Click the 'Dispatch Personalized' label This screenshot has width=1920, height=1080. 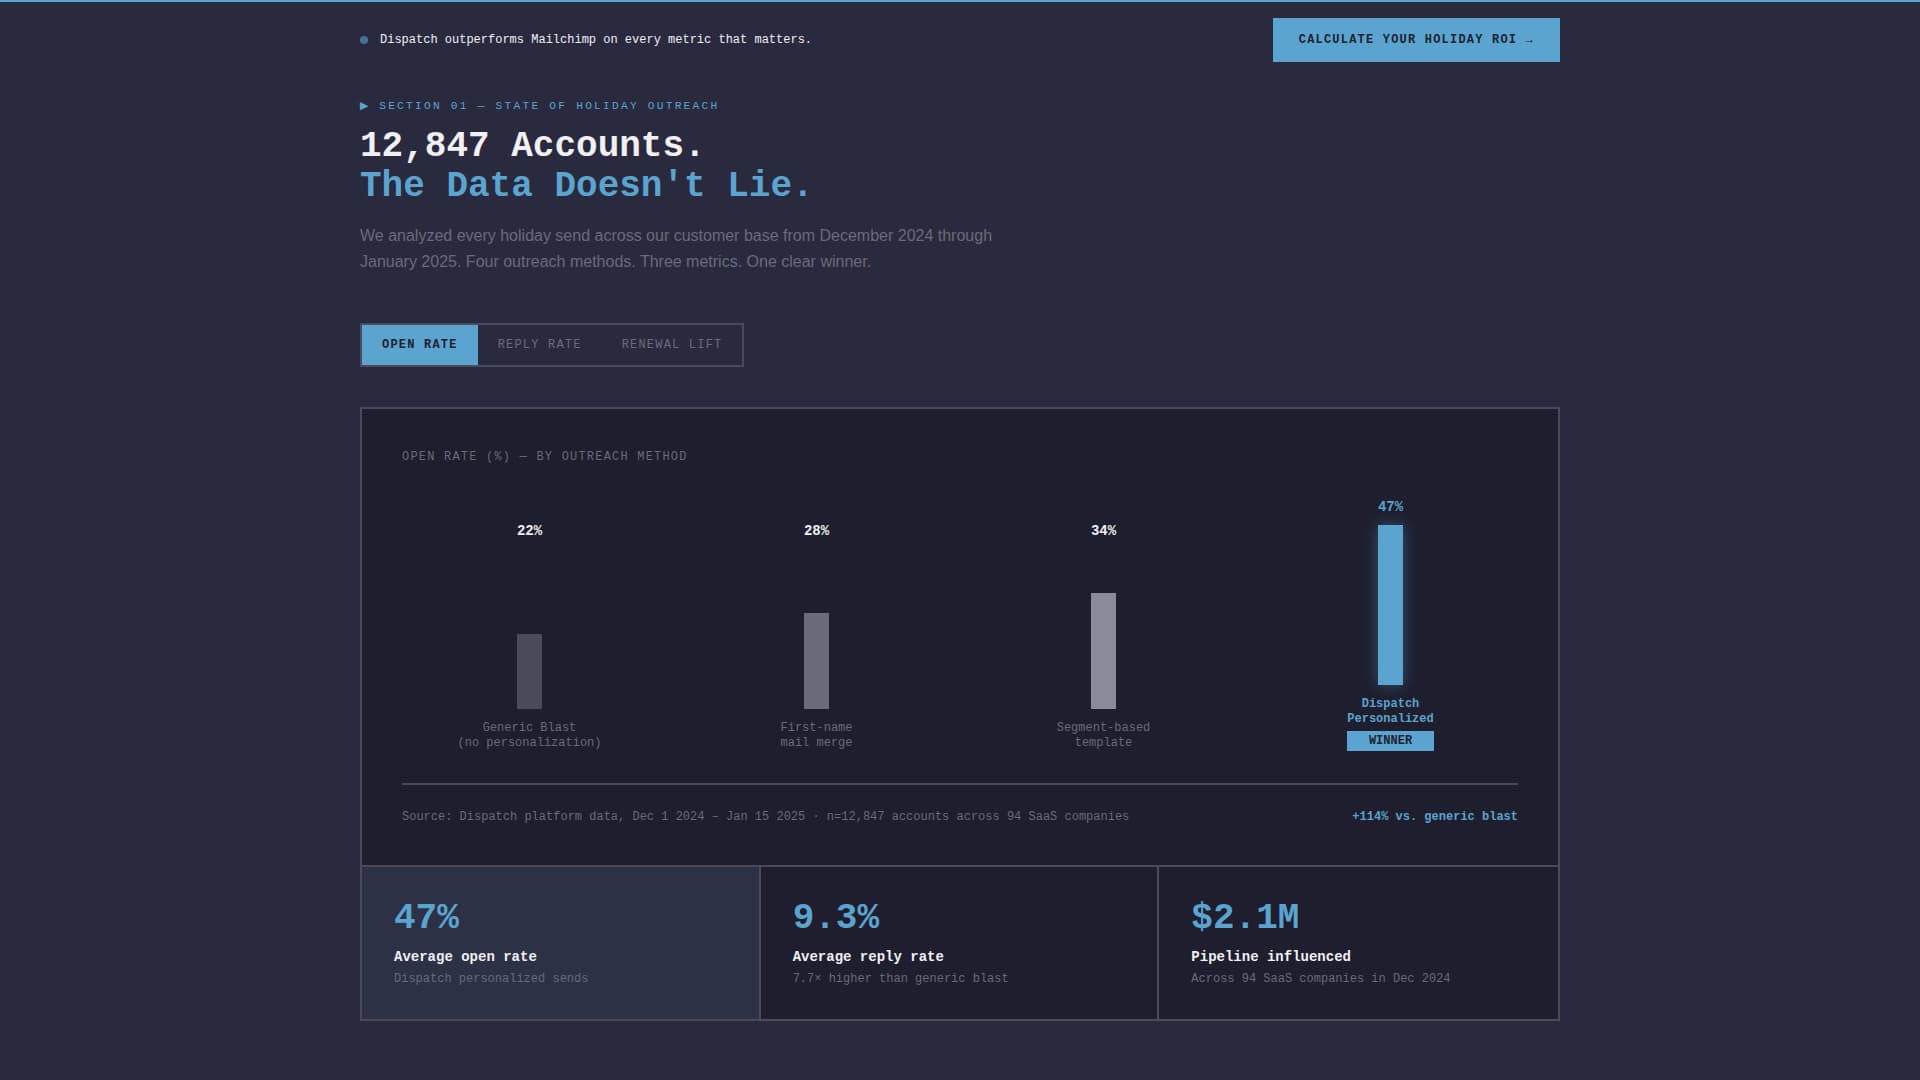point(1390,711)
